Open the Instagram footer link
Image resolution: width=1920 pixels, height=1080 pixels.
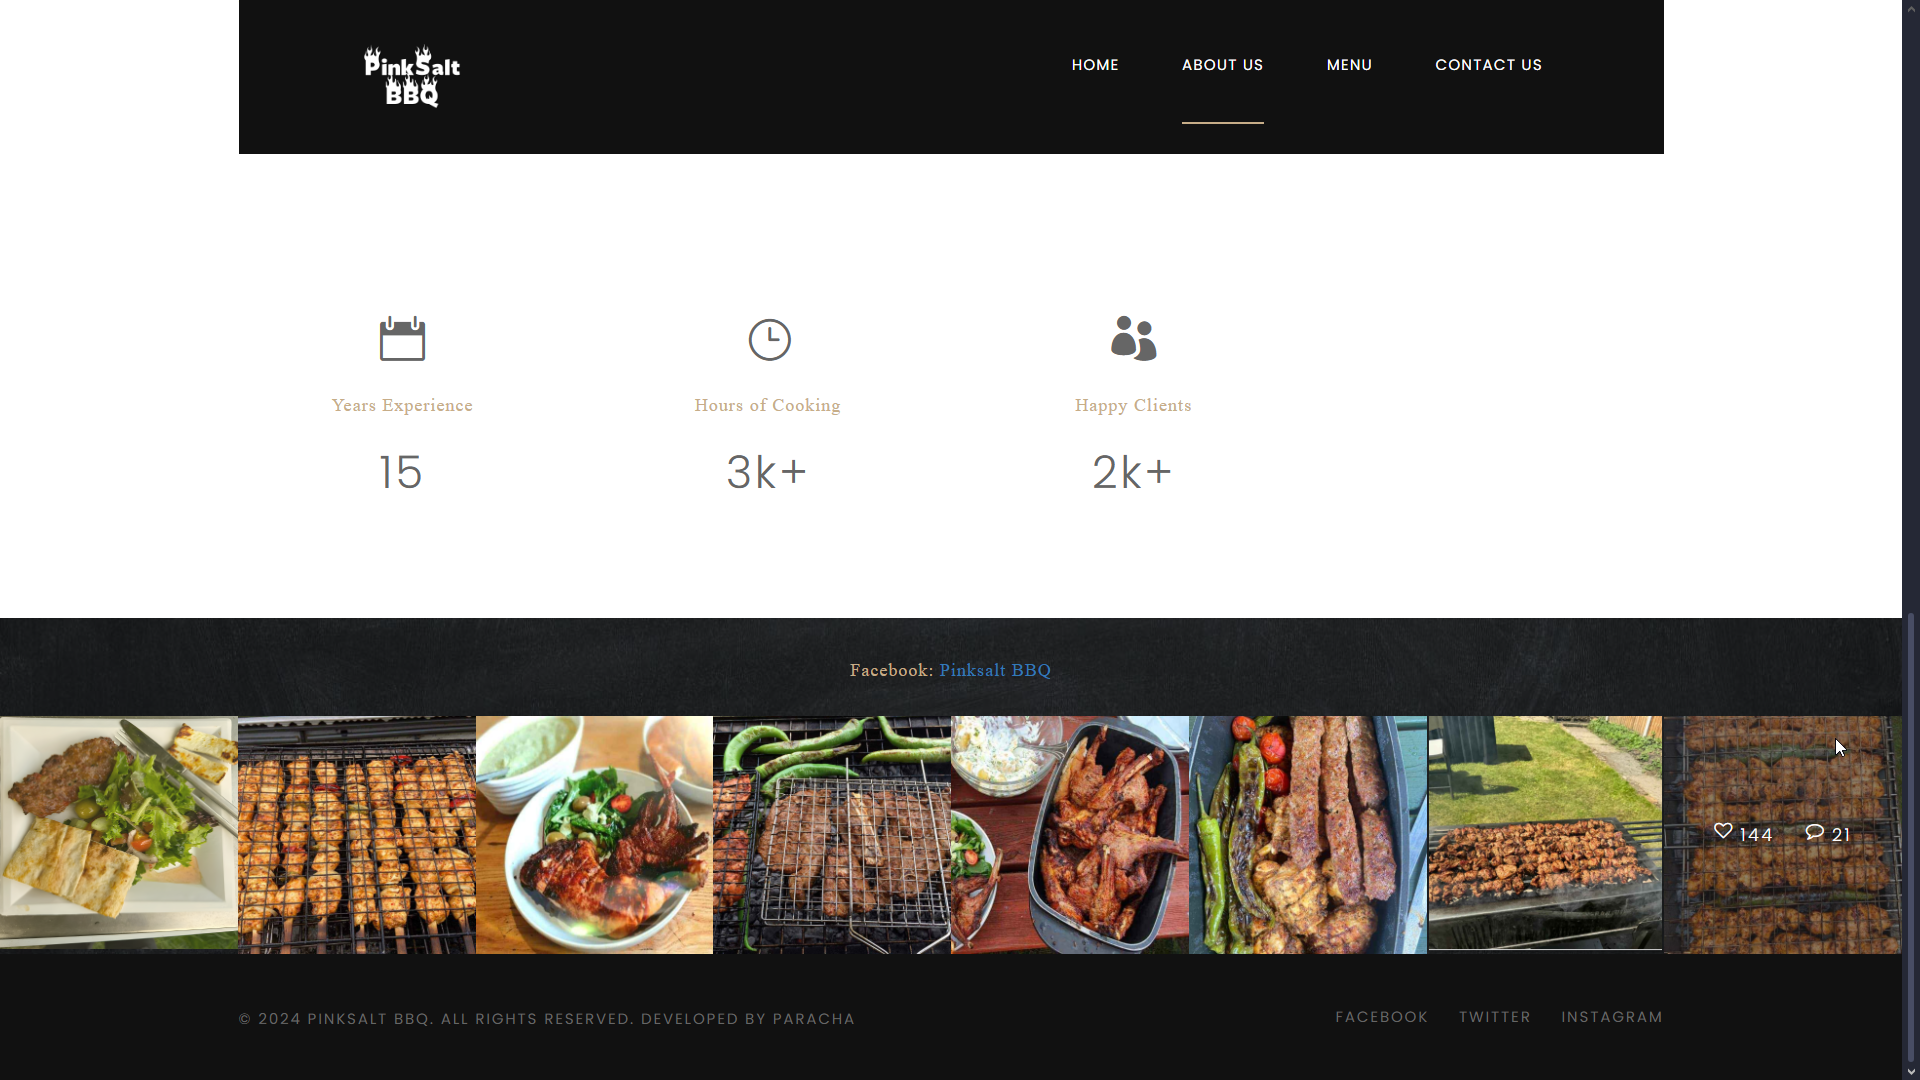click(1611, 1017)
